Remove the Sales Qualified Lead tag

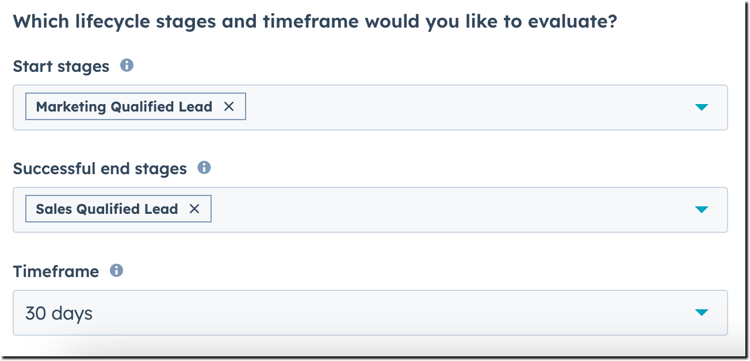click(194, 209)
